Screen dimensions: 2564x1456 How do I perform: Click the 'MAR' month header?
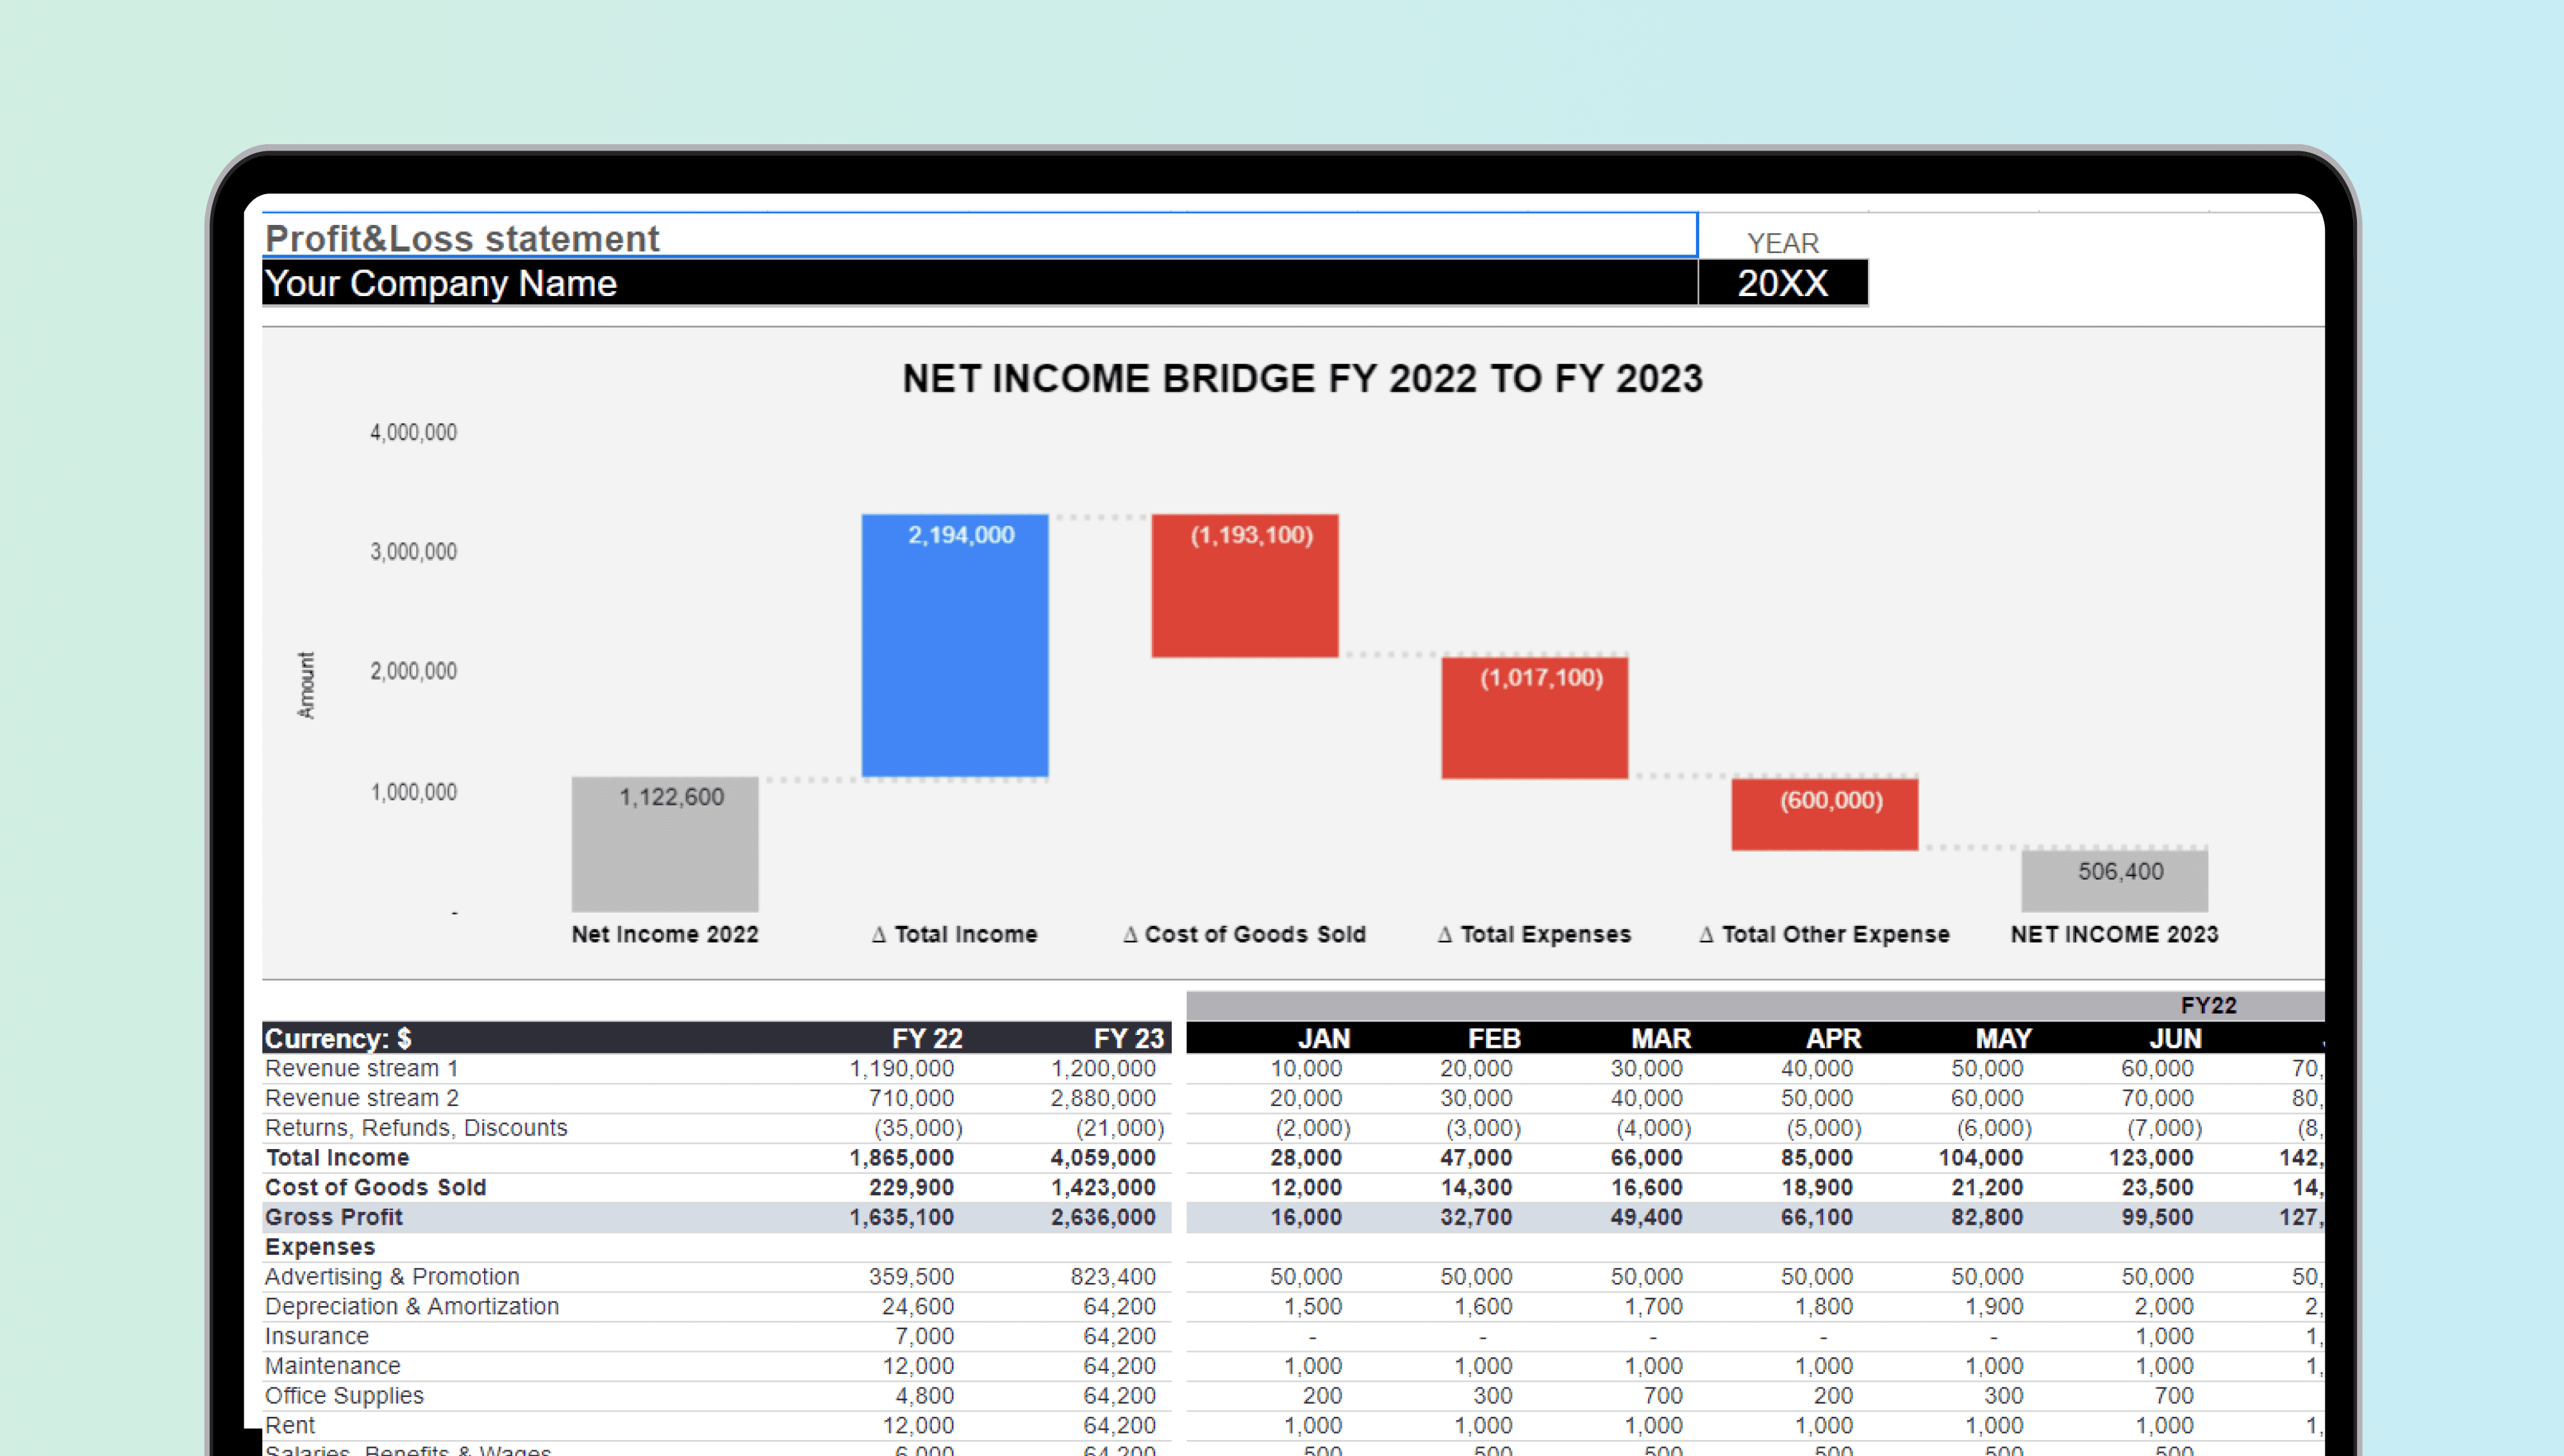[1661, 1038]
